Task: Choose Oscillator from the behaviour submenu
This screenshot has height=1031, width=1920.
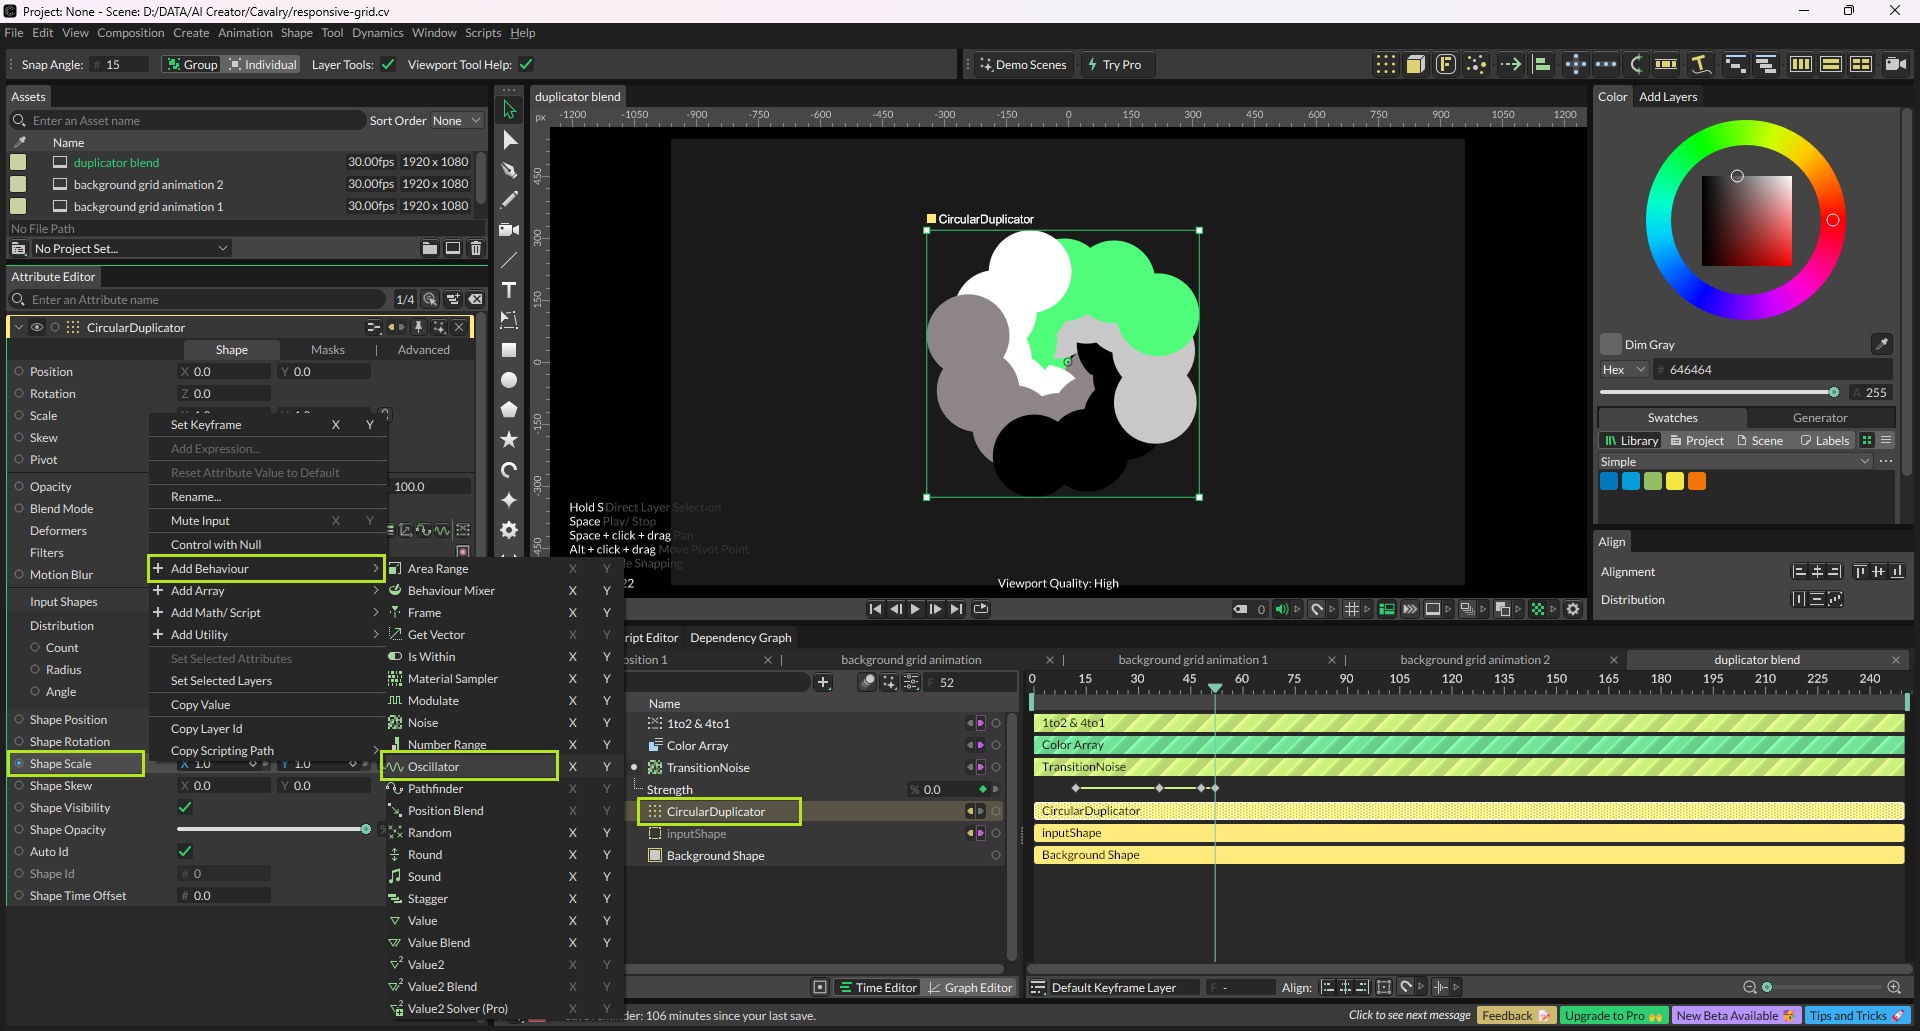Action: click(434, 767)
